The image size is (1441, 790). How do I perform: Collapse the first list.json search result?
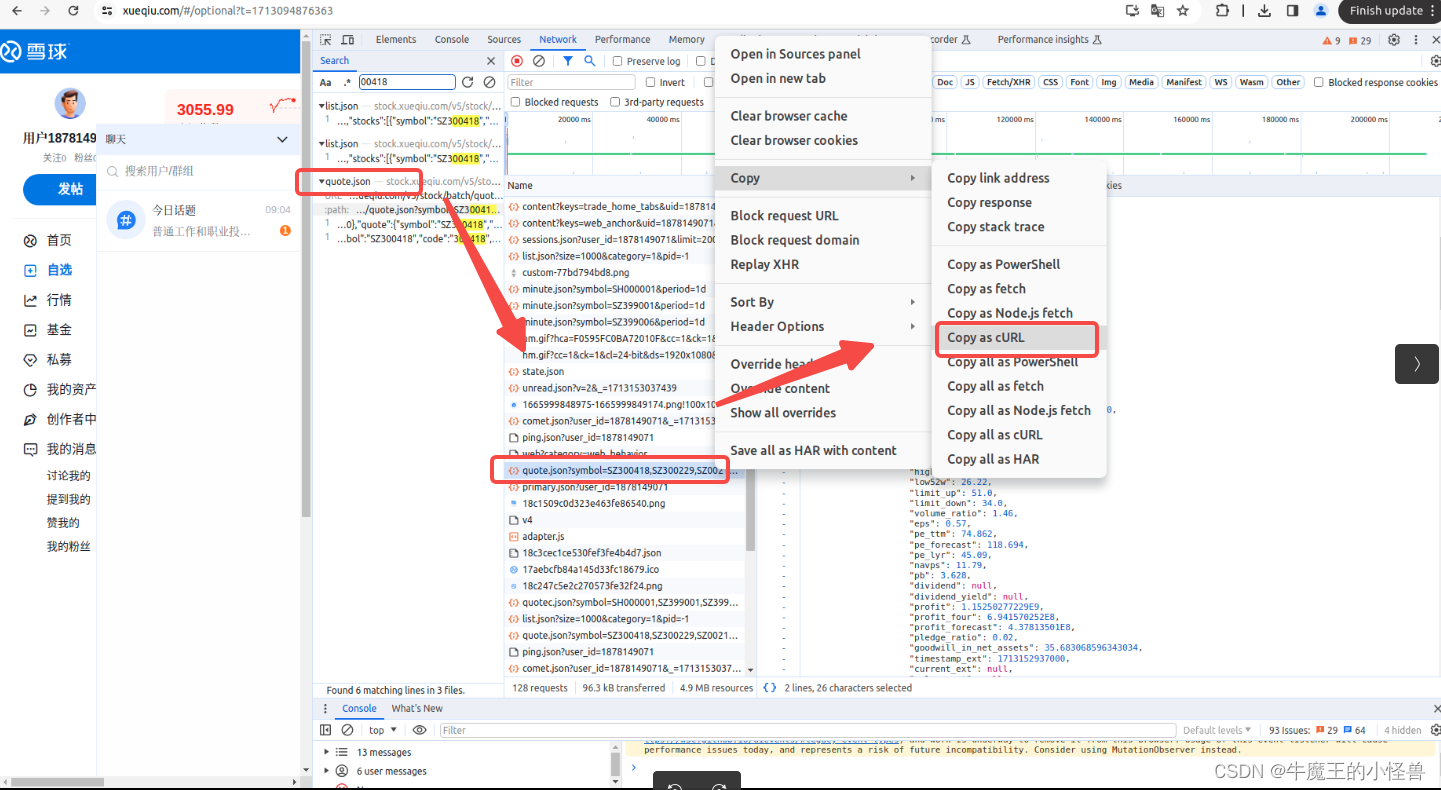322,106
